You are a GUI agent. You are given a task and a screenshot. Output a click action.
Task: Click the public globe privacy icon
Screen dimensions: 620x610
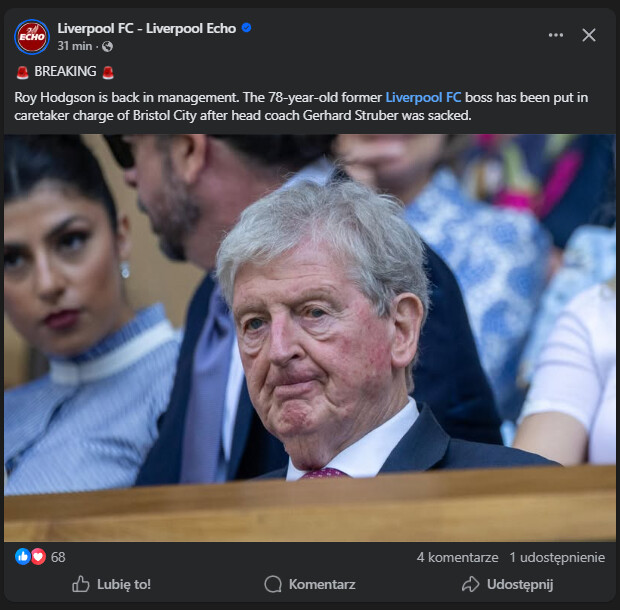[x=107, y=47]
